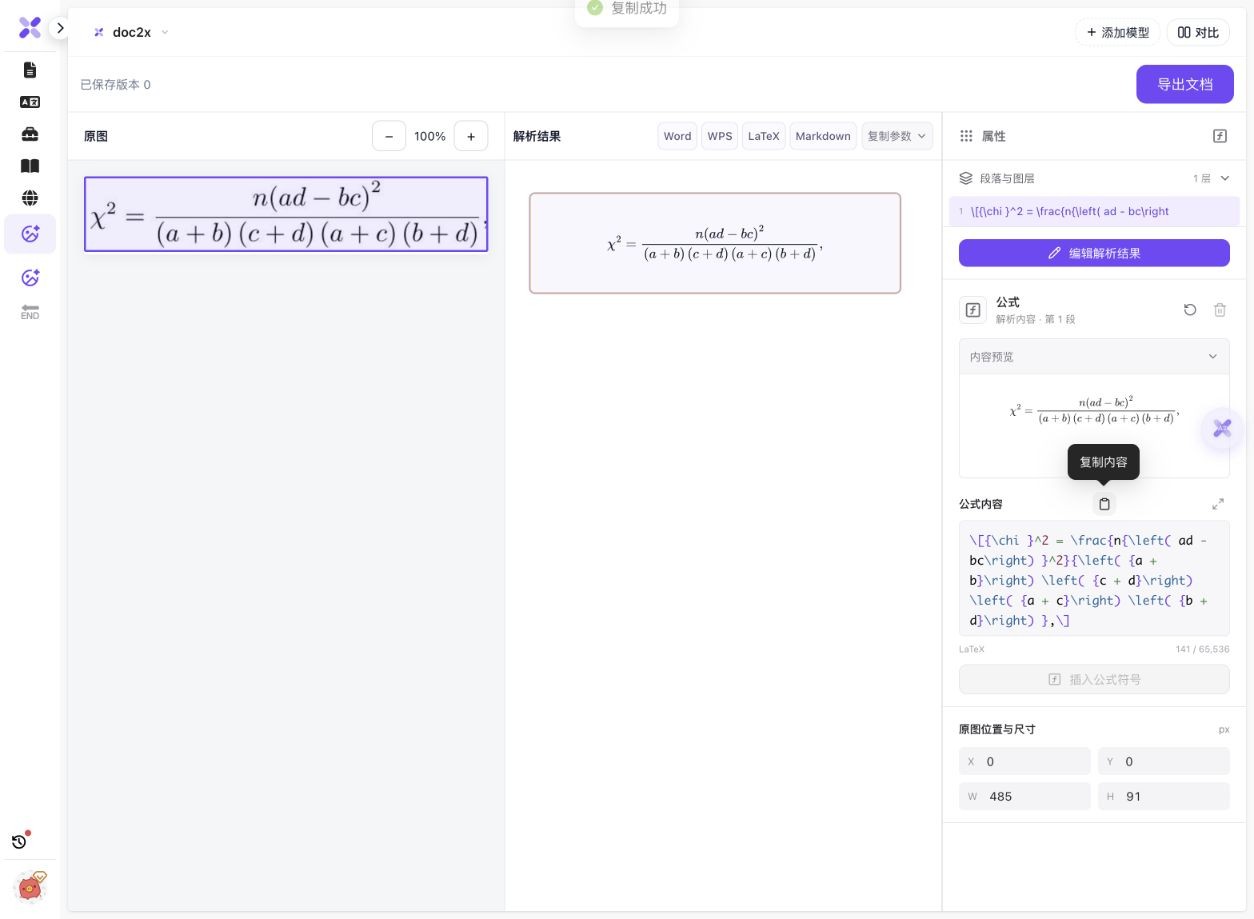
Task: Click the 导出文档 export button
Action: (x=1185, y=84)
